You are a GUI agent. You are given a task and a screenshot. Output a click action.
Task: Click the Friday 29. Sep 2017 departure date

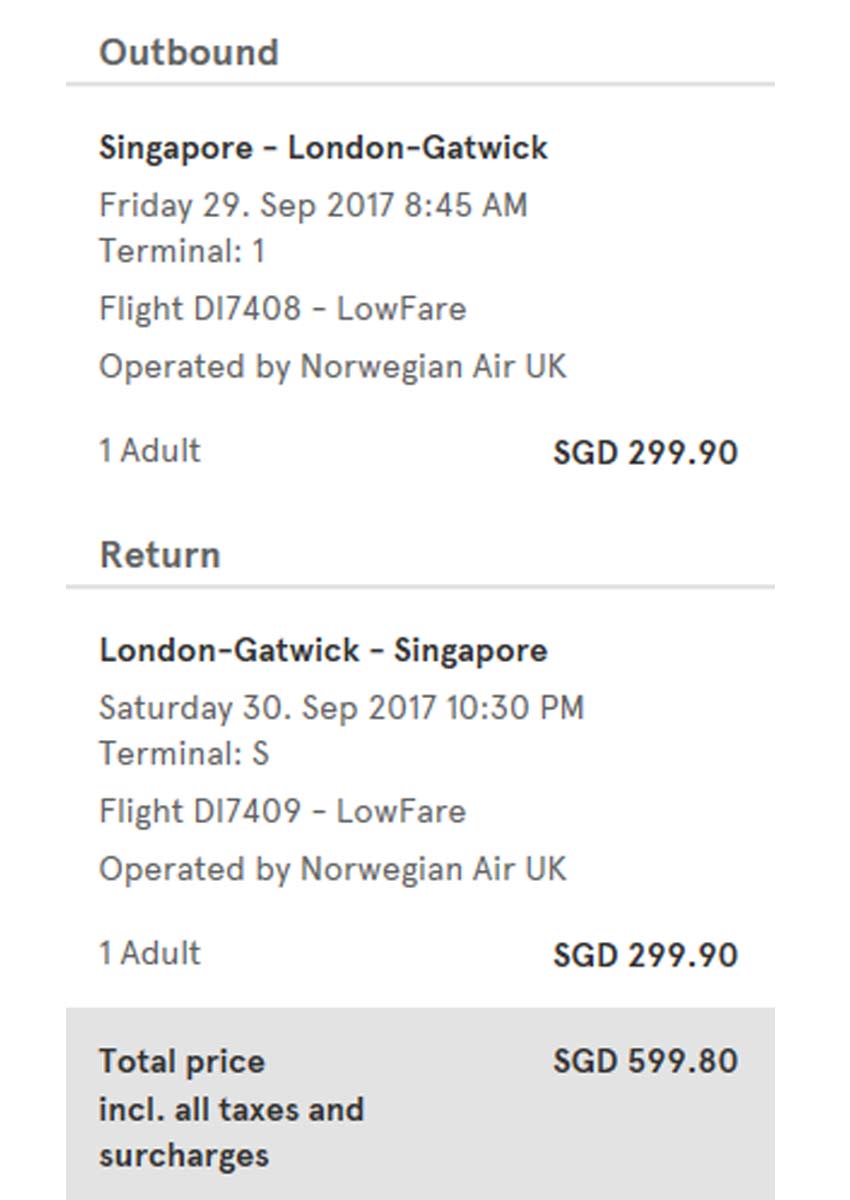312,205
